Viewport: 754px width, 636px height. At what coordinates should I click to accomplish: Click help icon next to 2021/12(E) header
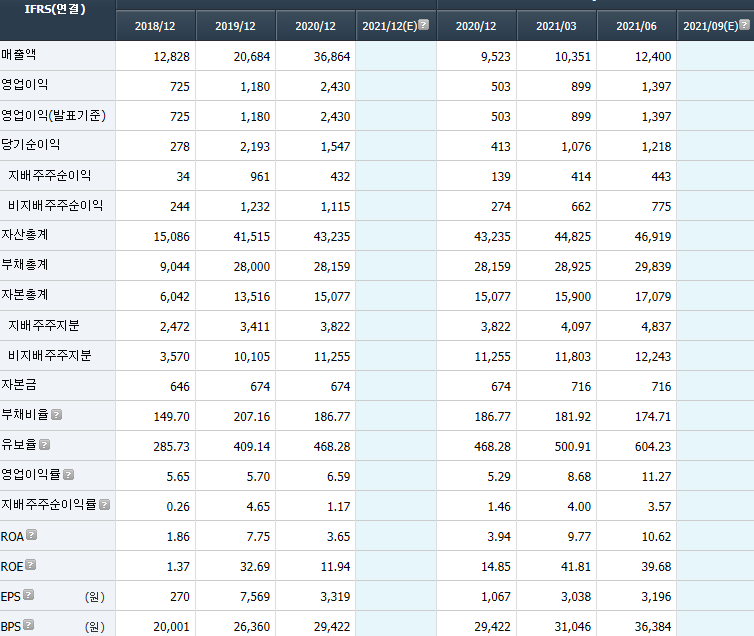424,25
